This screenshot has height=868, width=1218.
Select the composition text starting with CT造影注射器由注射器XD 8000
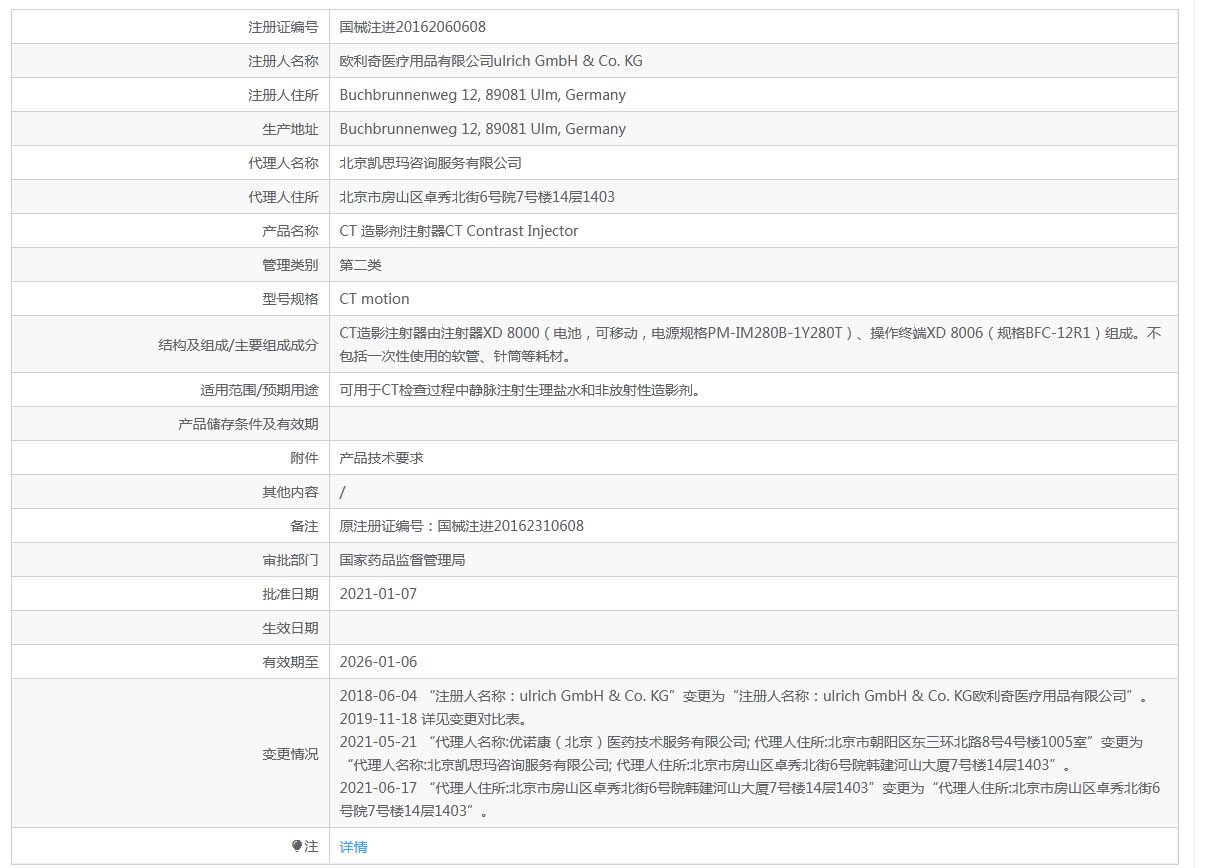pos(751,344)
